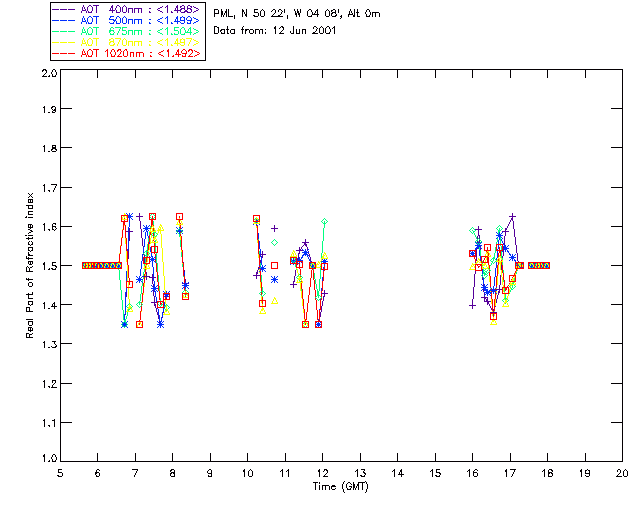Click the 1.2 y-axis tick label
This screenshot has width=640, height=512.
(x=49, y=384)
